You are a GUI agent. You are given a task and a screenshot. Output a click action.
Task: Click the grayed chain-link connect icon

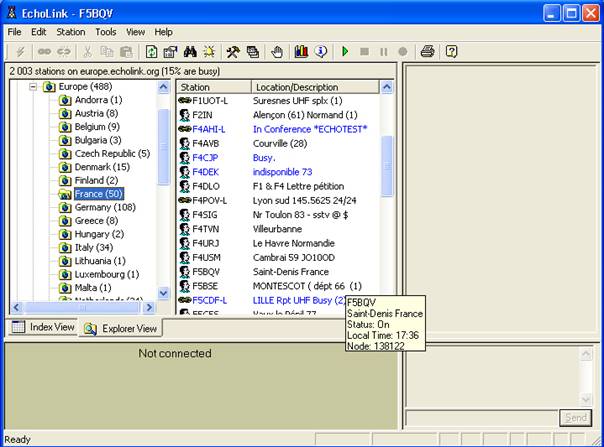(x=44, y=52)
